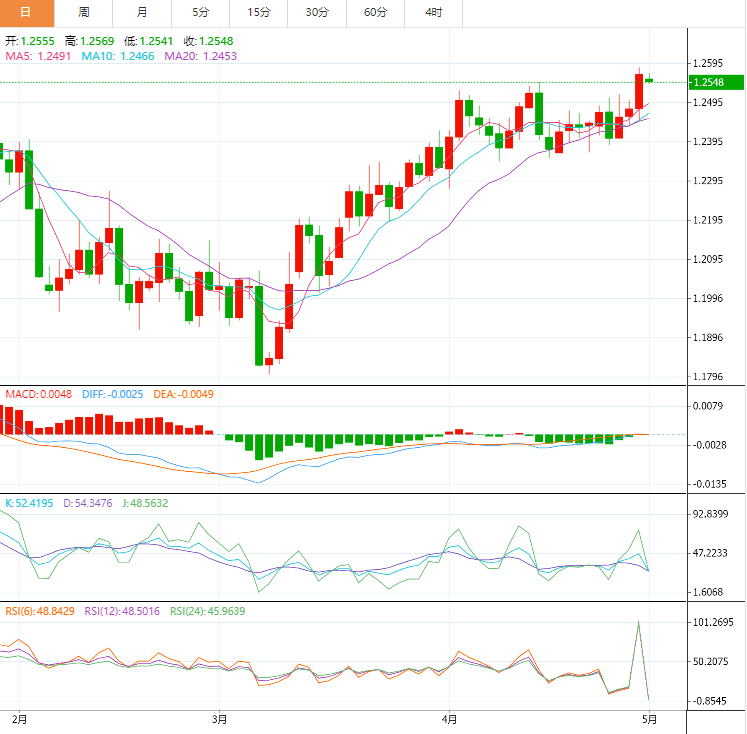
Task: Switch to the 周 weekly tab
Action: (84, 13)
